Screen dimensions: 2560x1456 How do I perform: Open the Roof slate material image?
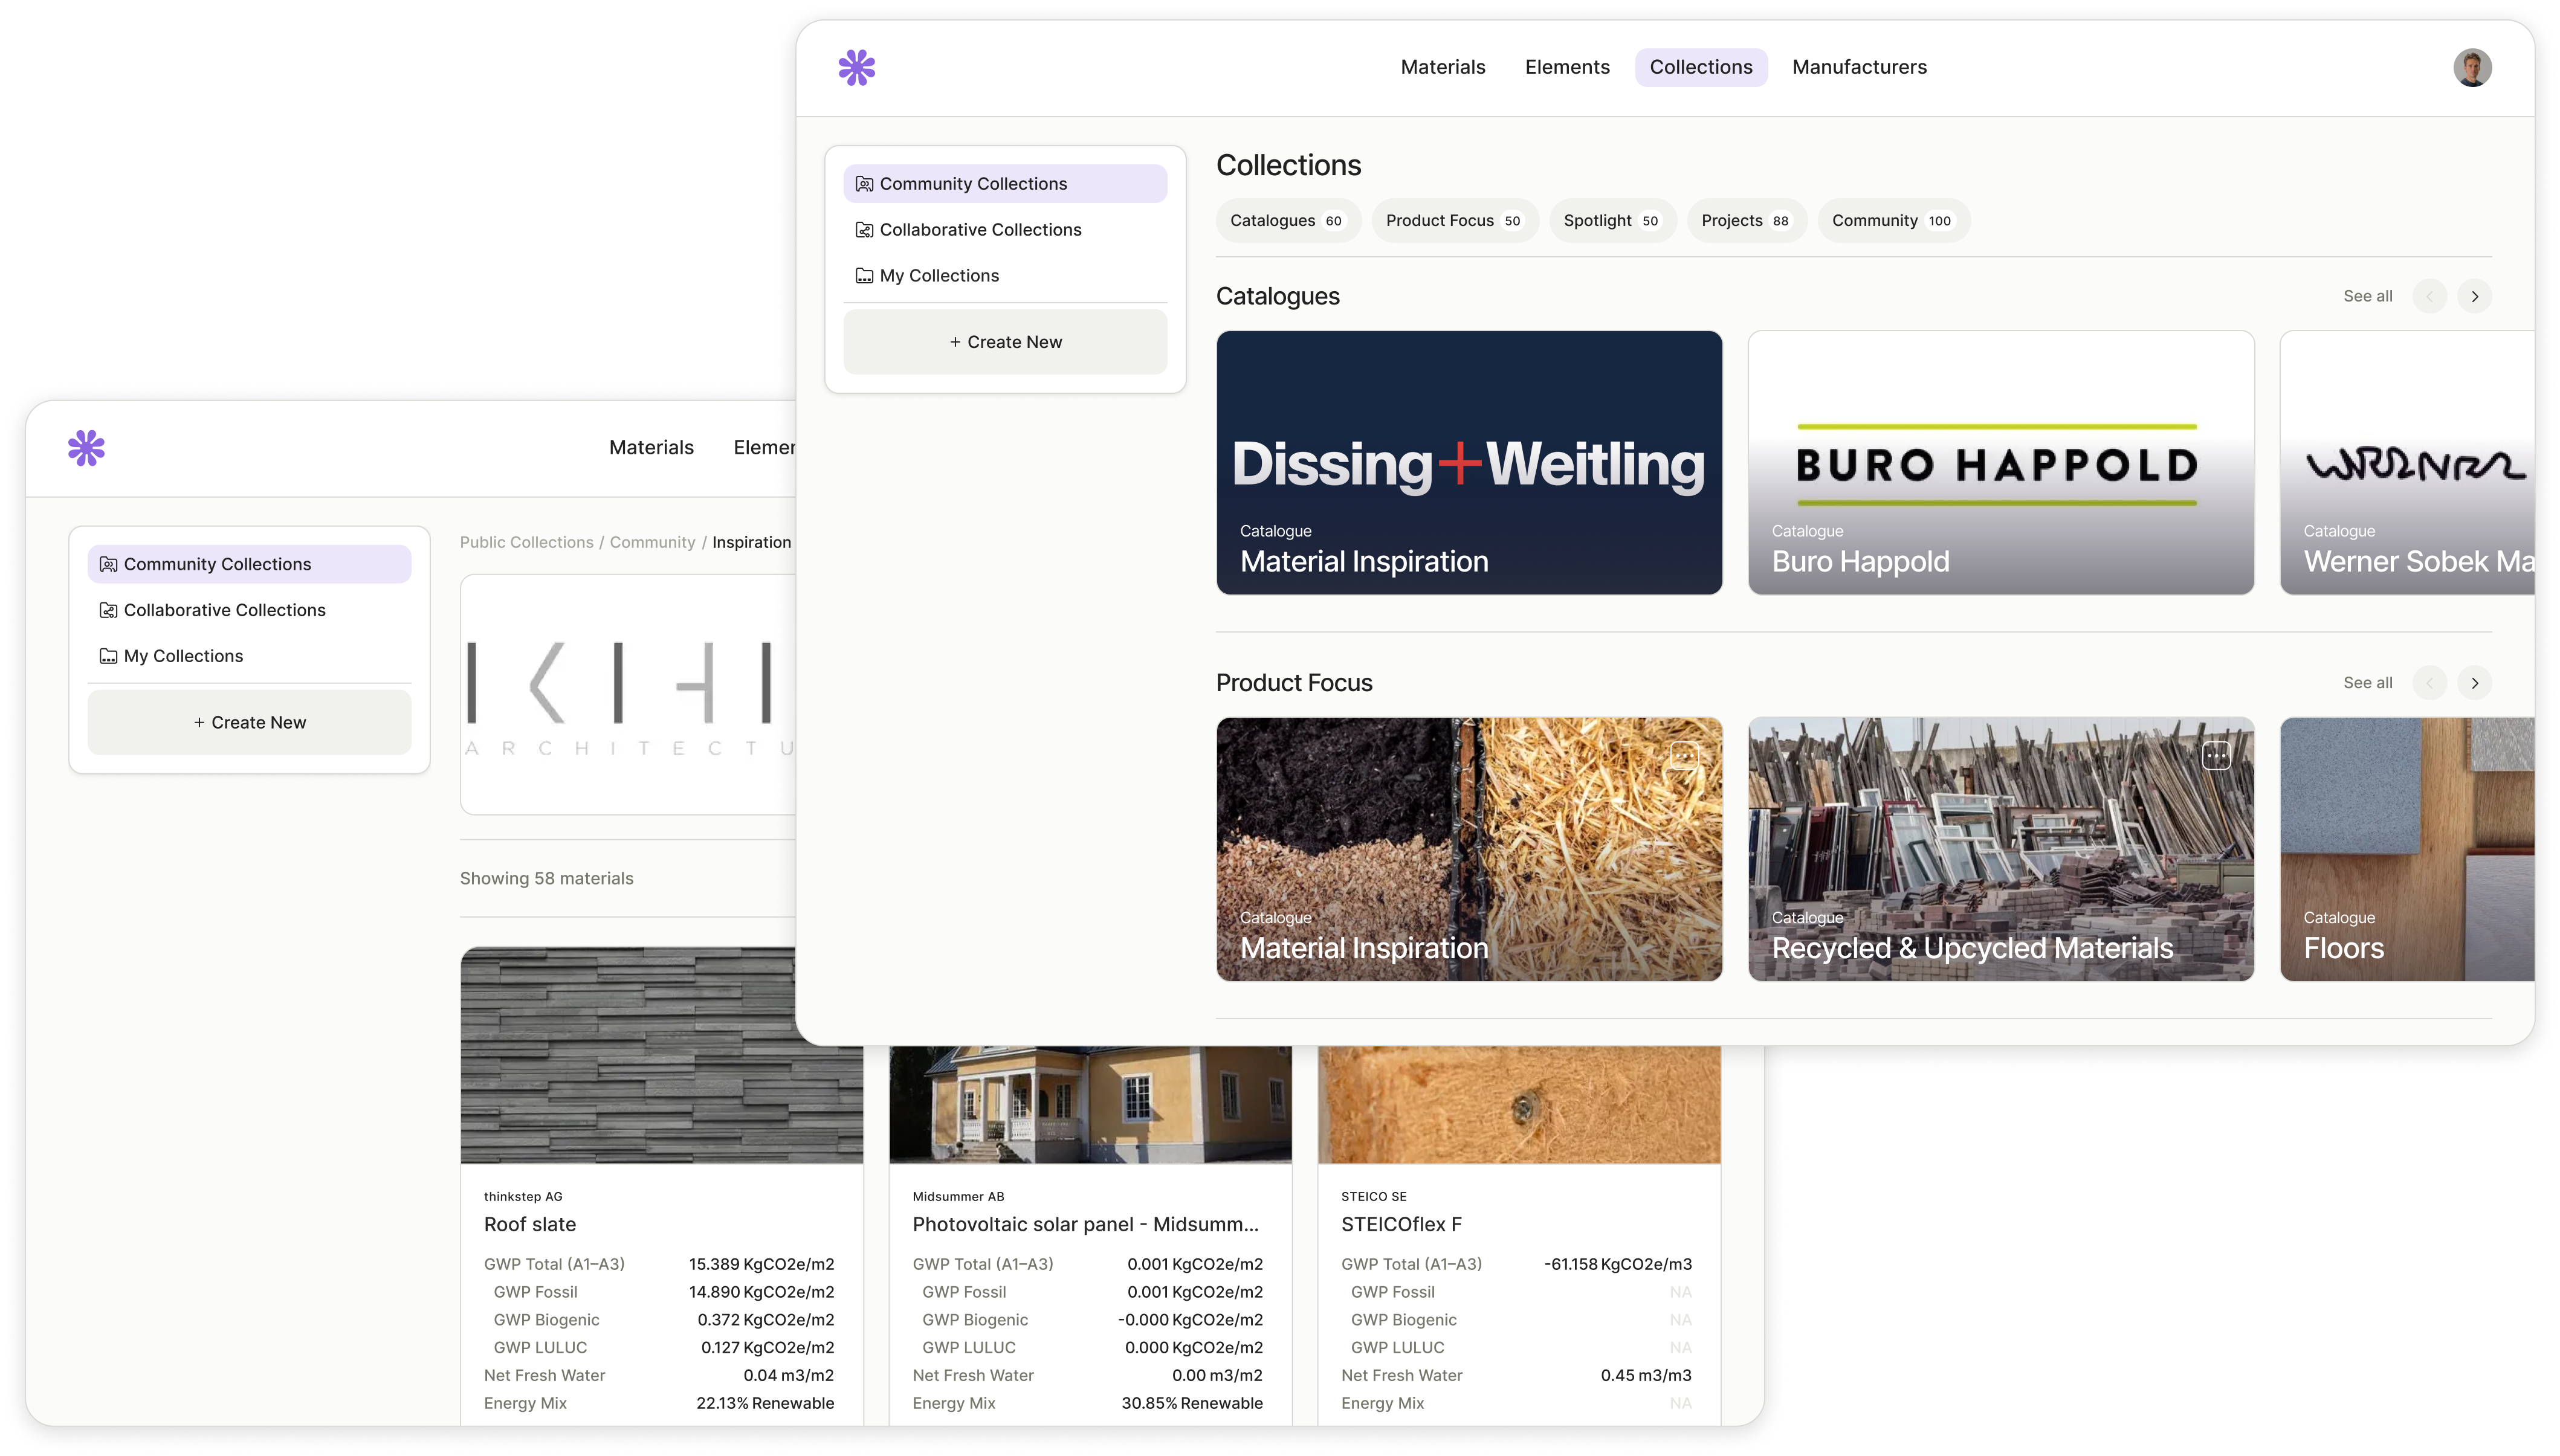(x=661, y=1055)
